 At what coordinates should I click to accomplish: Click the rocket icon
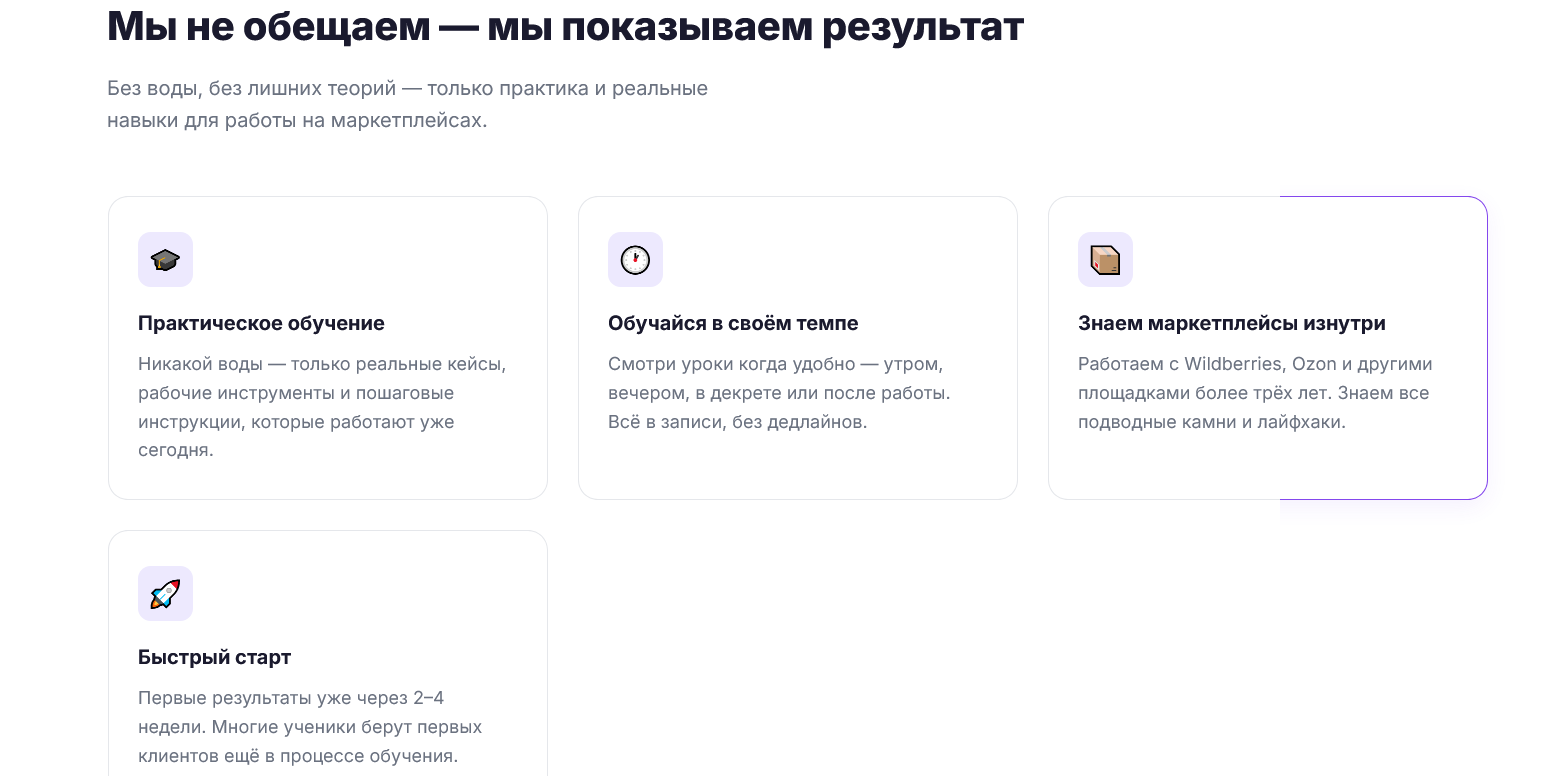tap(165, 594)
